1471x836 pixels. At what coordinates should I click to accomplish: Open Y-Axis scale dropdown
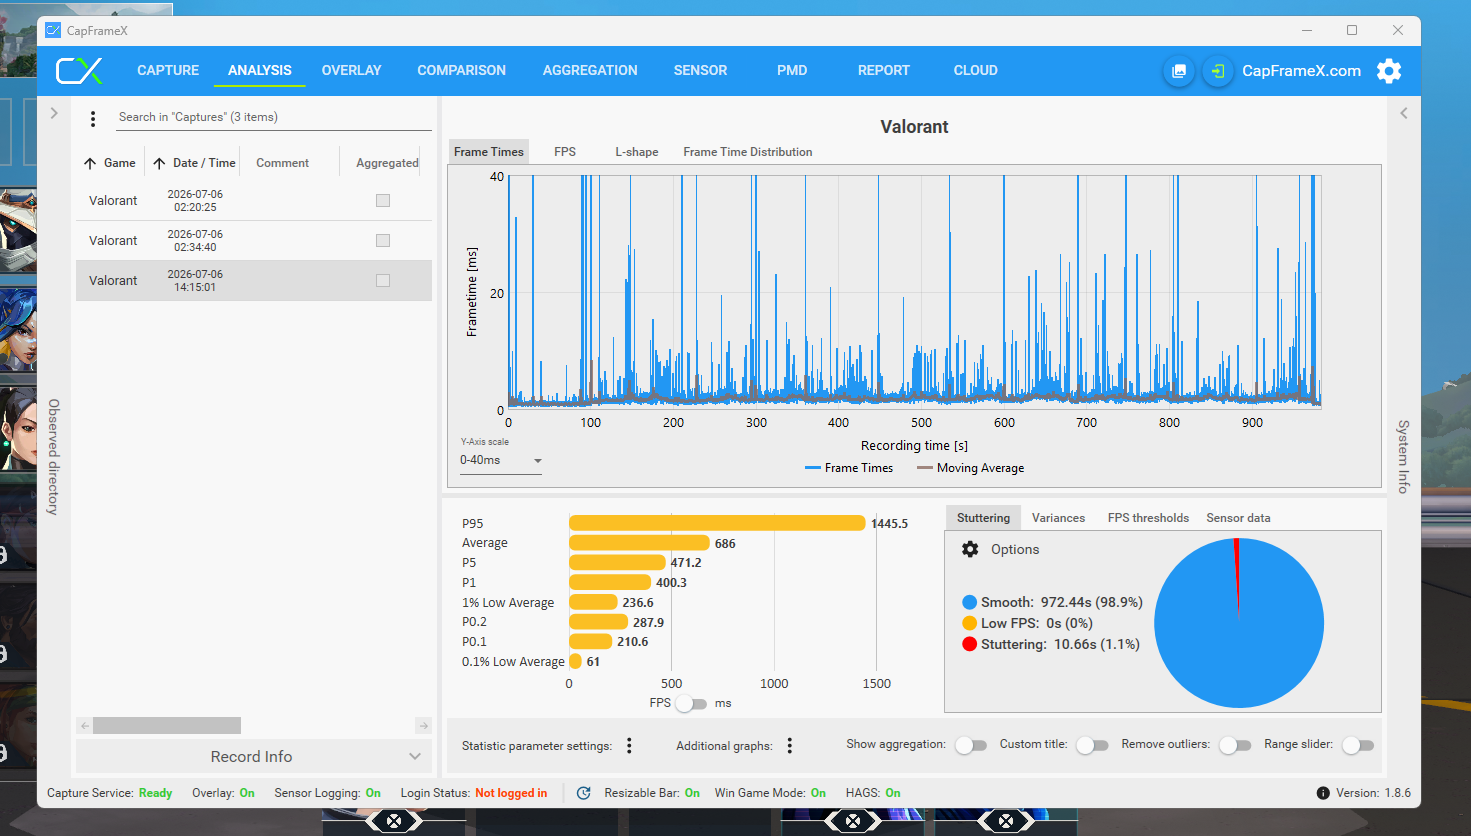(500, 461)
